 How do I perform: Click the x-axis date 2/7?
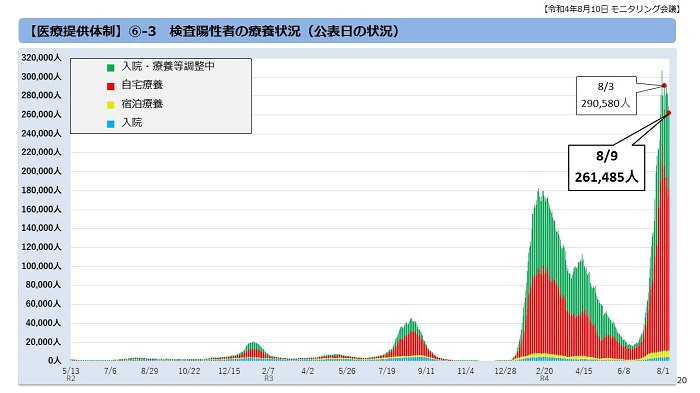[268, 371]
